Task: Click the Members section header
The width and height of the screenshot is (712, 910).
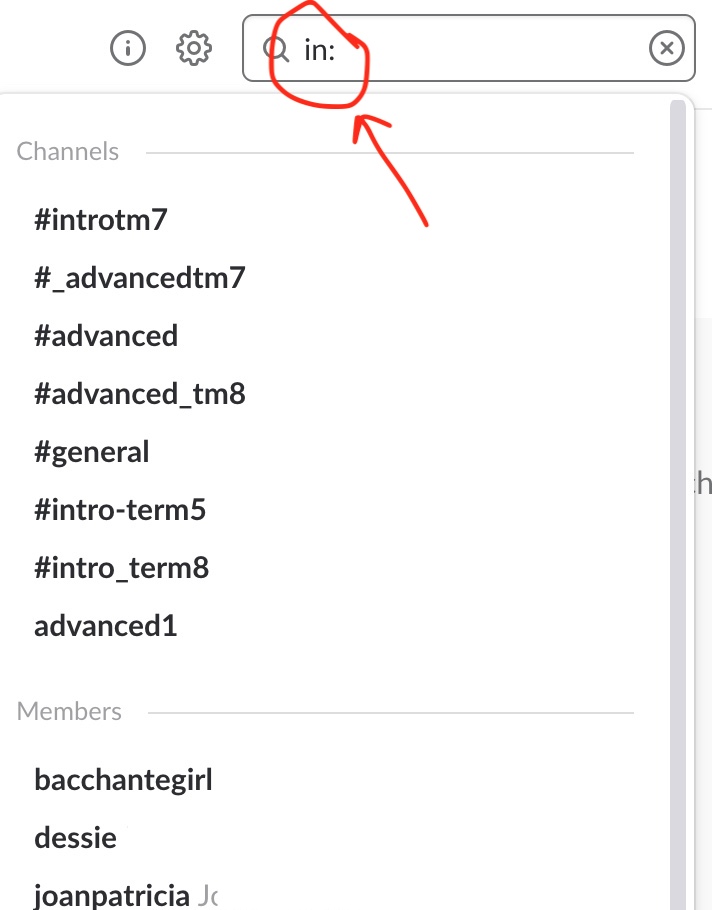Action: (69, 711)
